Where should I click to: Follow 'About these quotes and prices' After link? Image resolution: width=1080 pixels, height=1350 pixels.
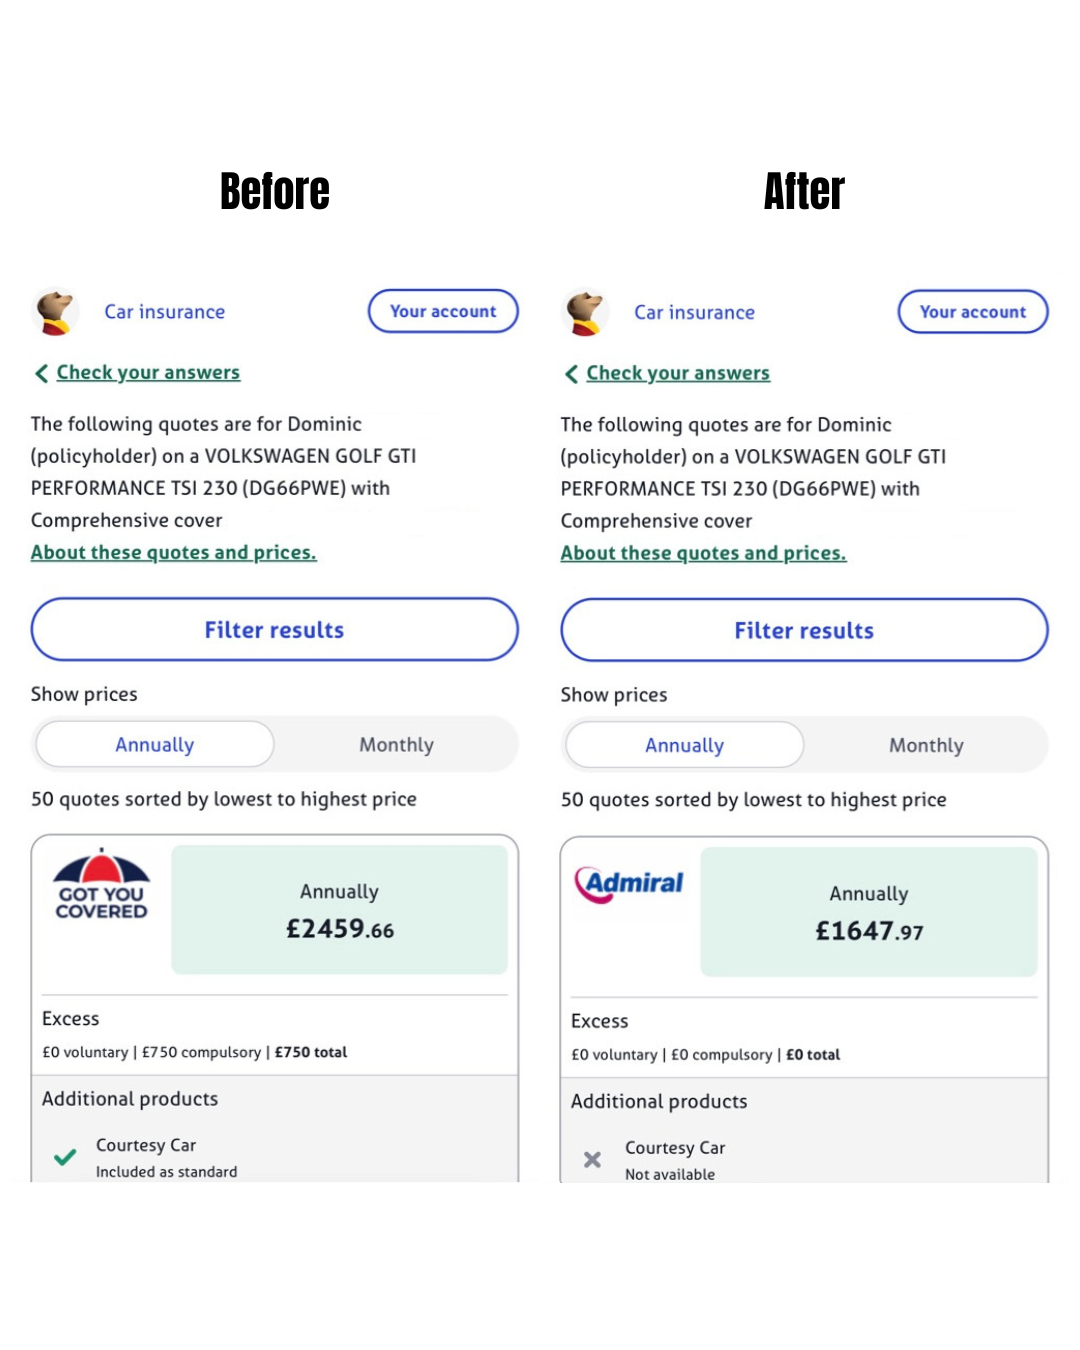coord(703,553)
